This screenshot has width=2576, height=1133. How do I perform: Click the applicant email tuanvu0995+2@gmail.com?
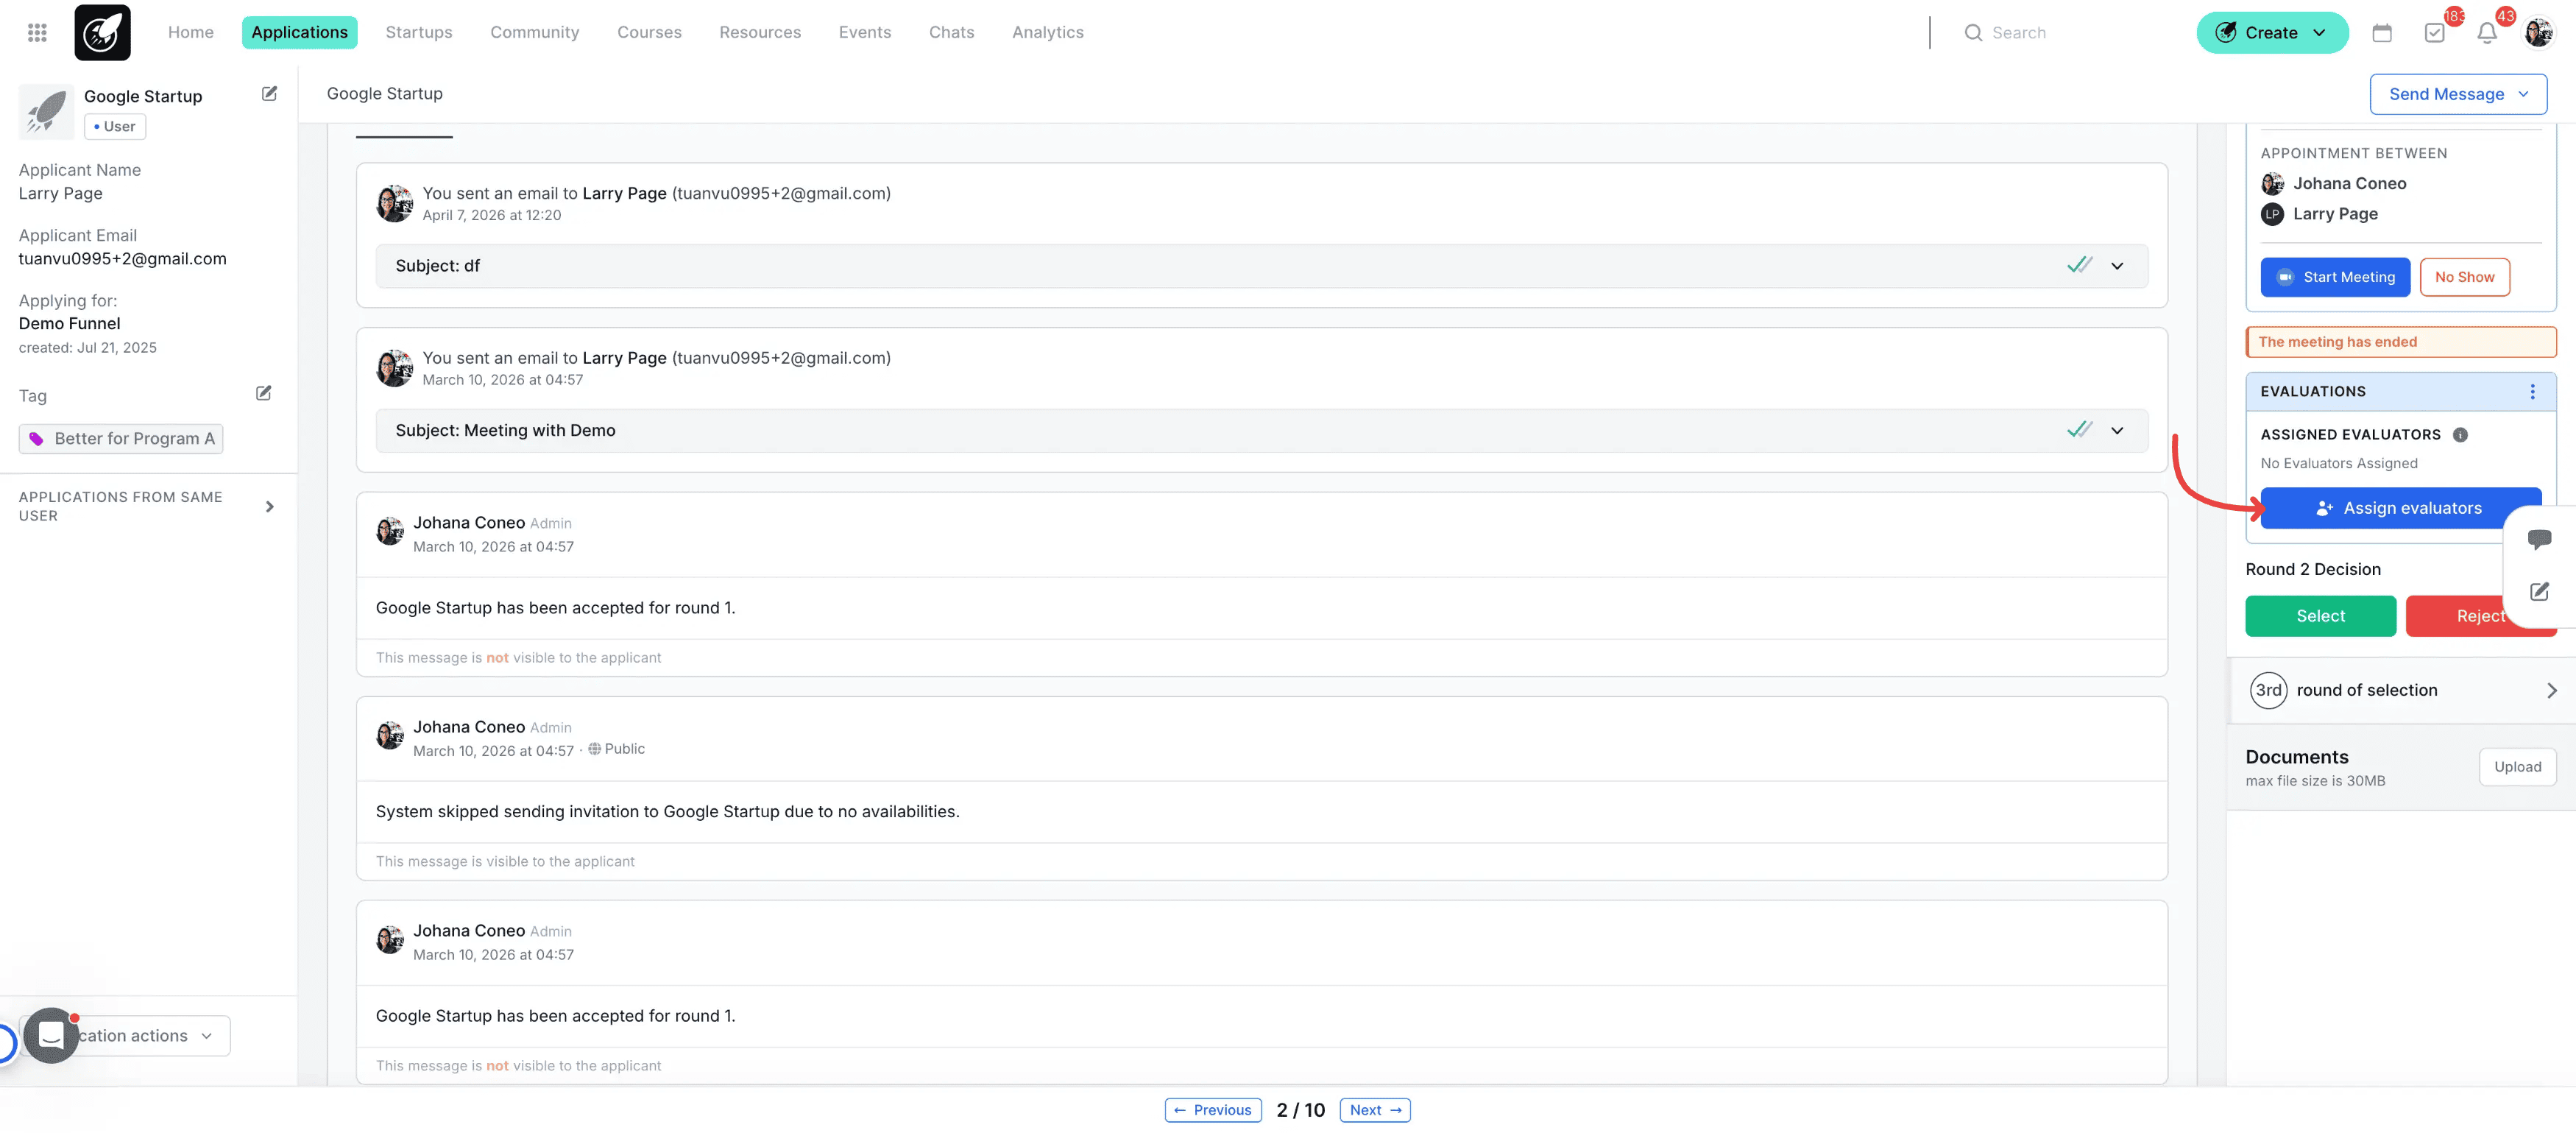123,259
